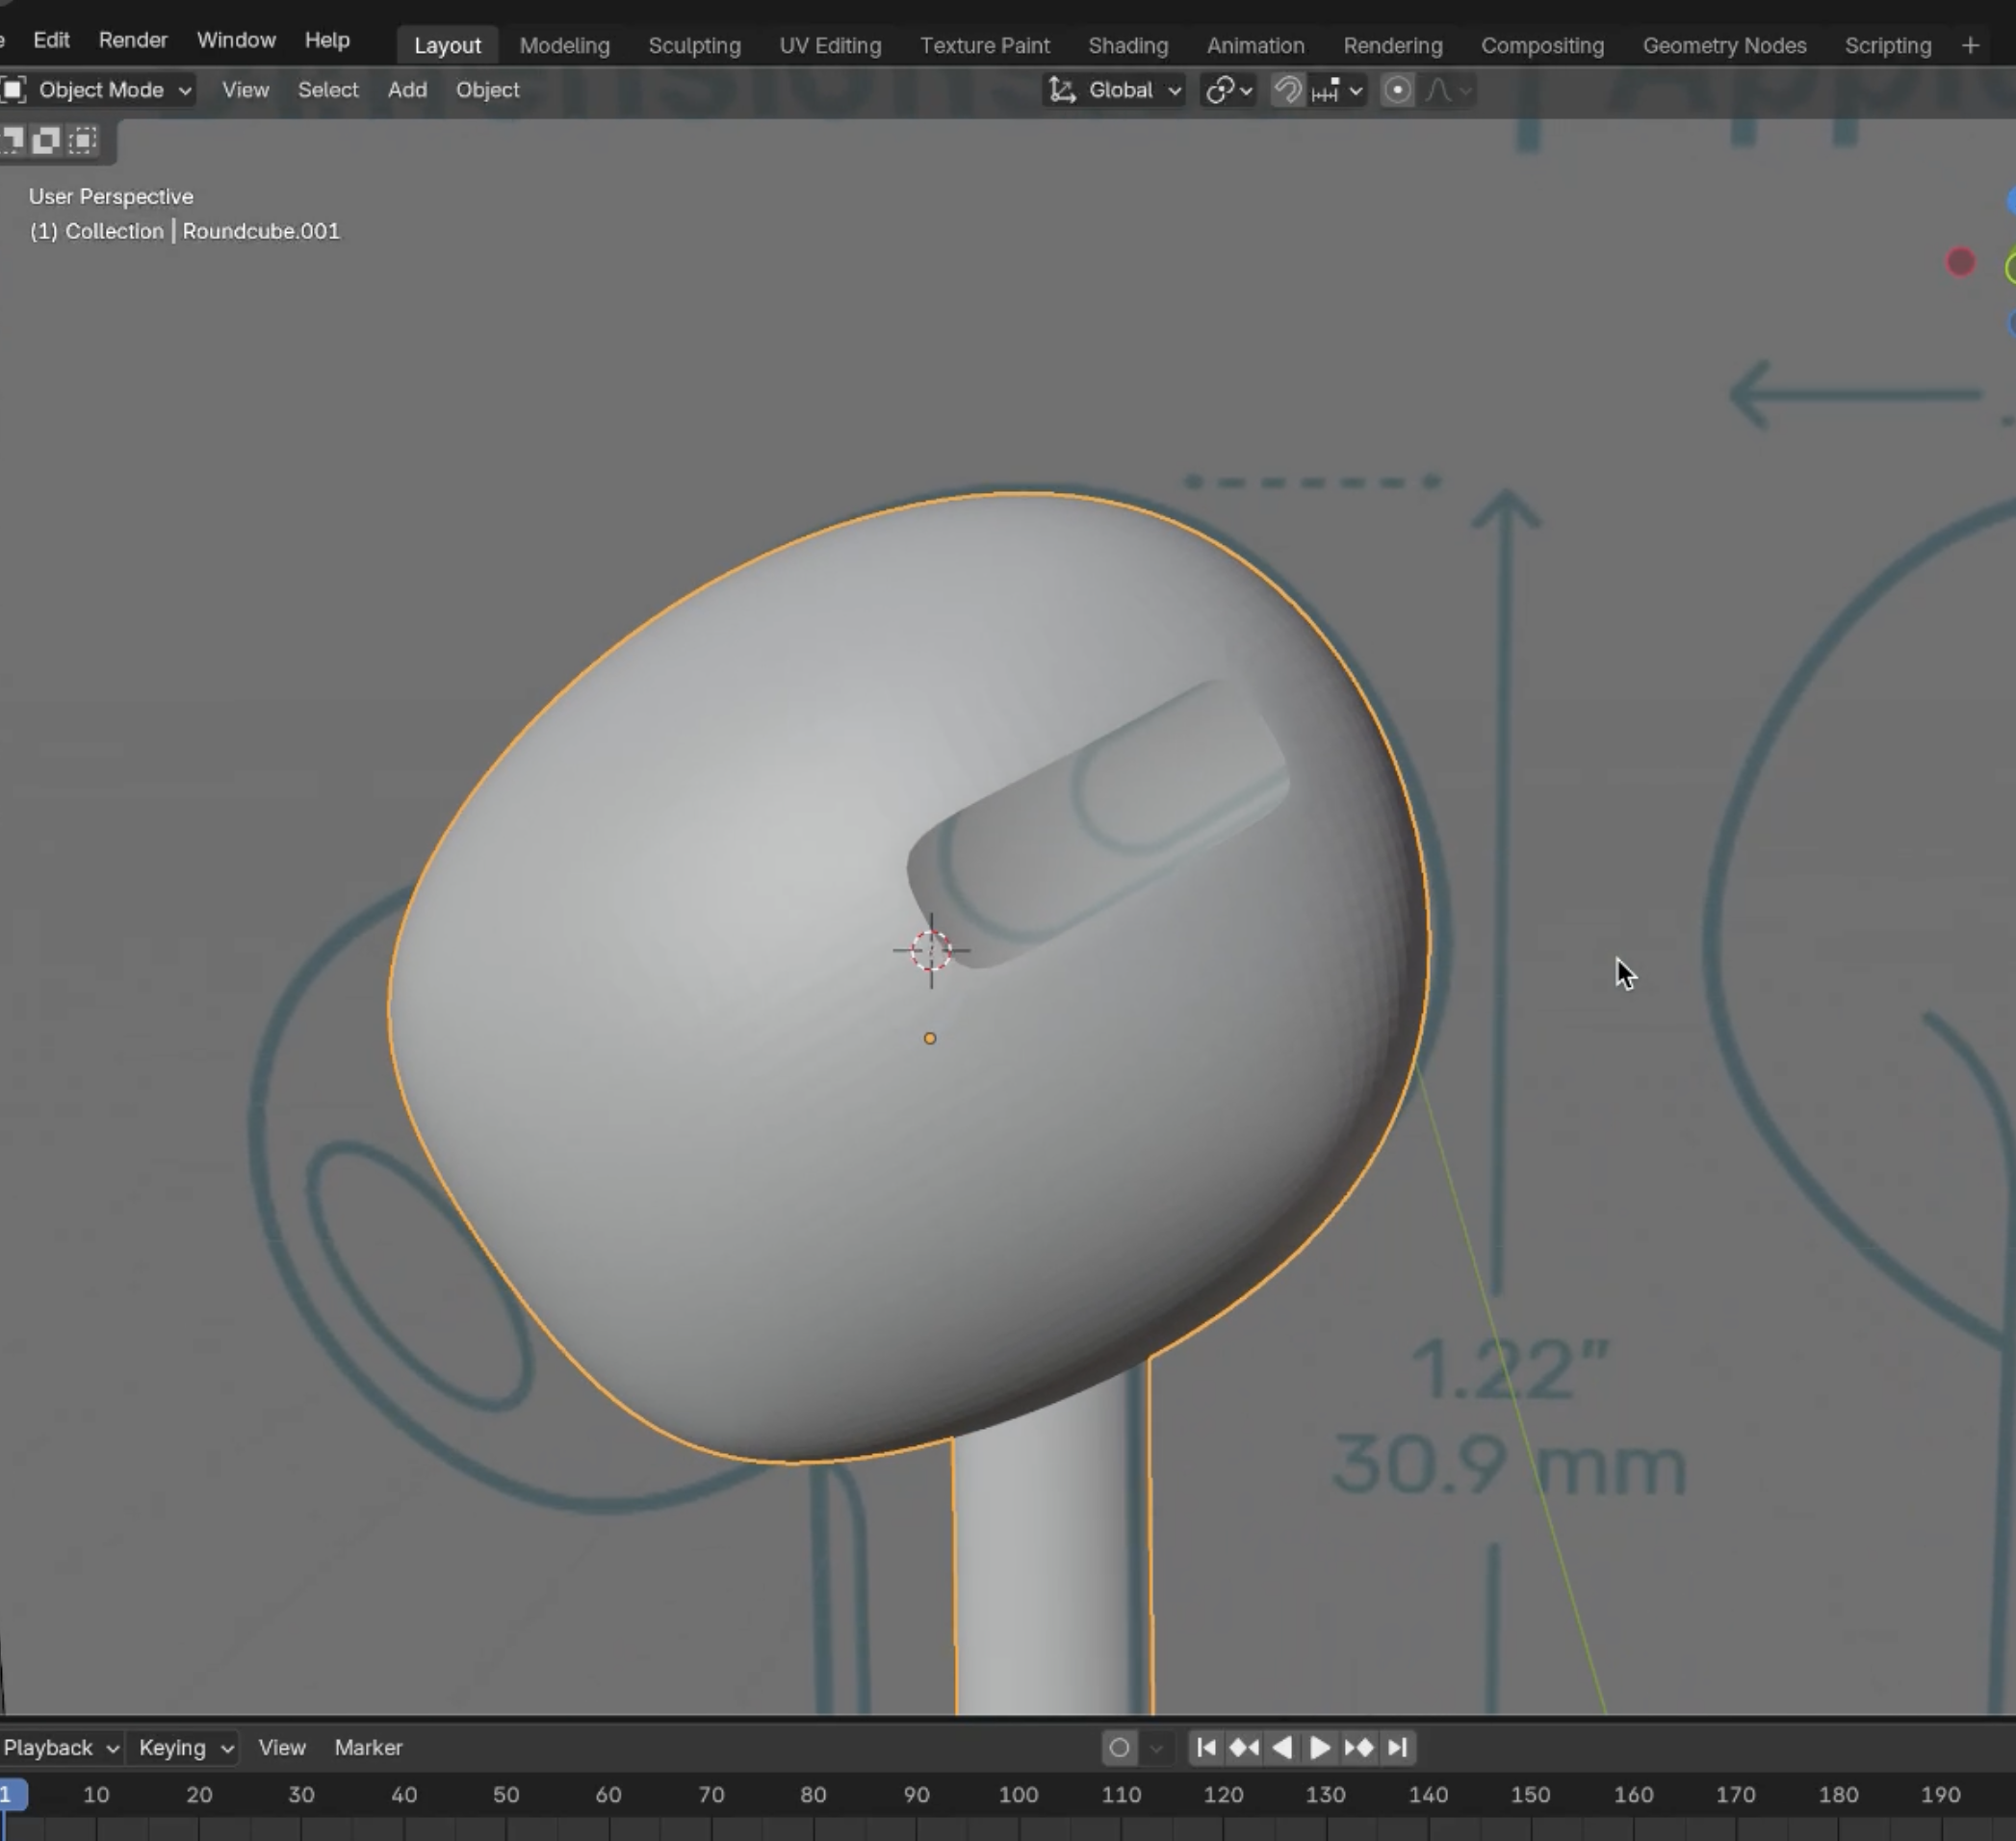Toggle proportional editing circle icon
The image size is (2016, 1841).
1397,91
